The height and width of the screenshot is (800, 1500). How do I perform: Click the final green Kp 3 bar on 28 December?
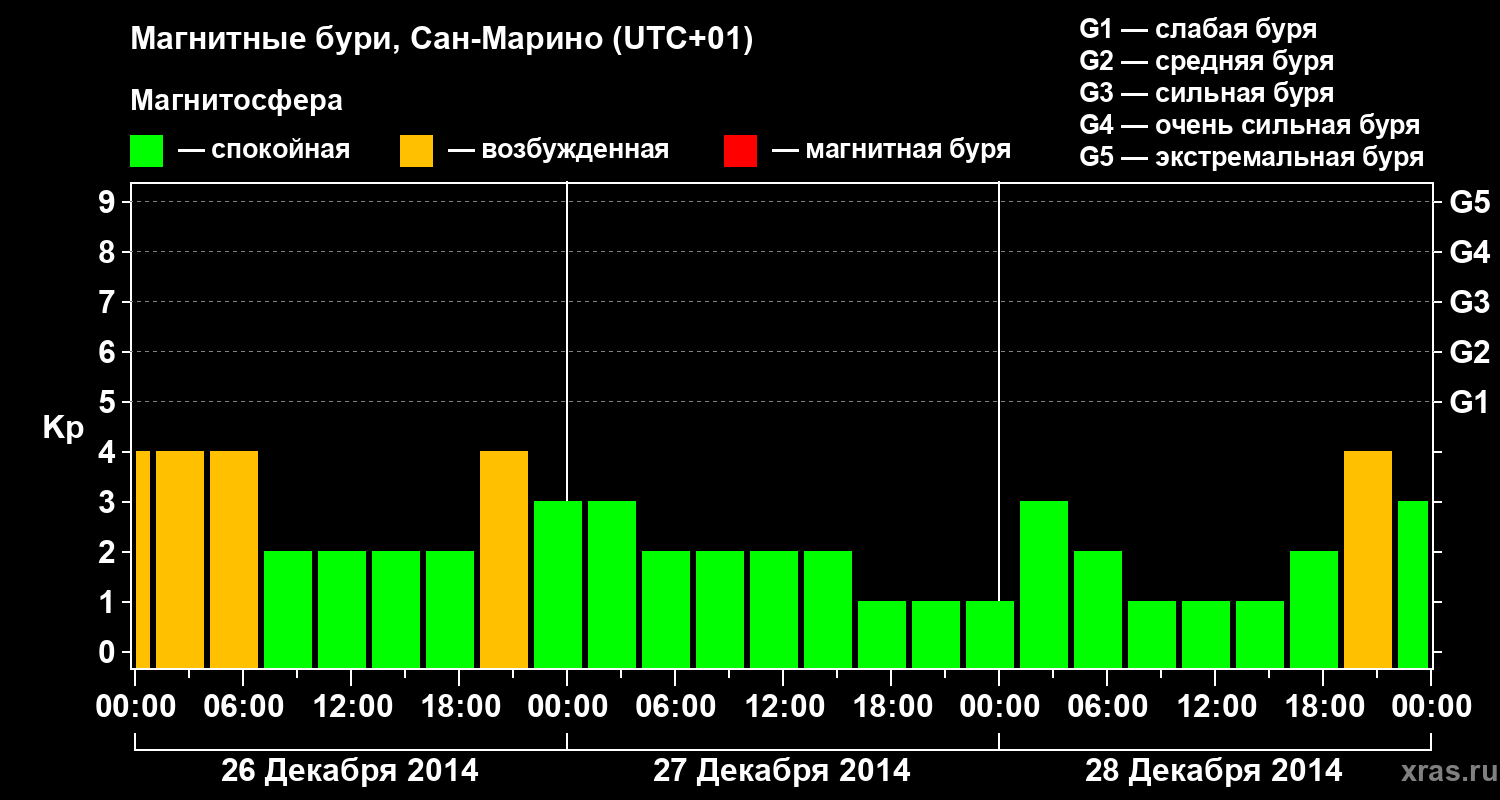point(1413,584)
